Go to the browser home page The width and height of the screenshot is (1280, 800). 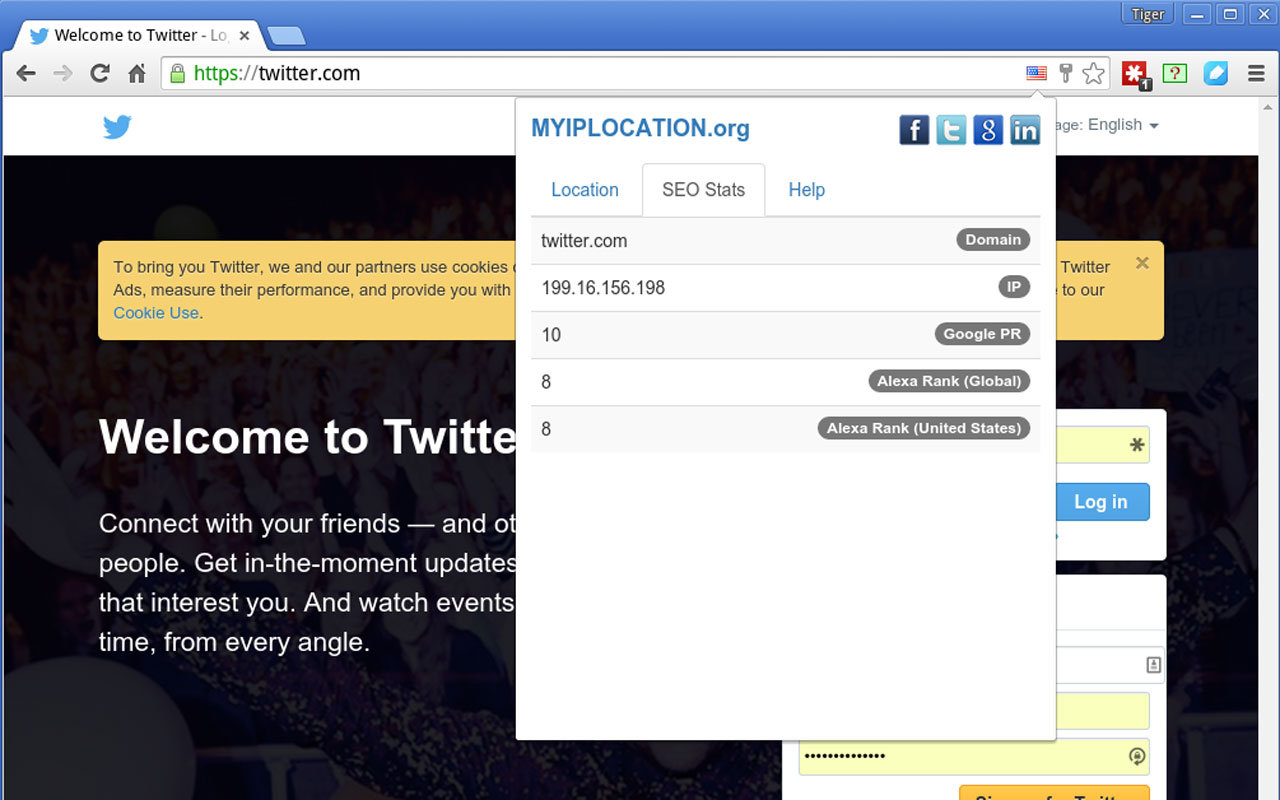137,73
